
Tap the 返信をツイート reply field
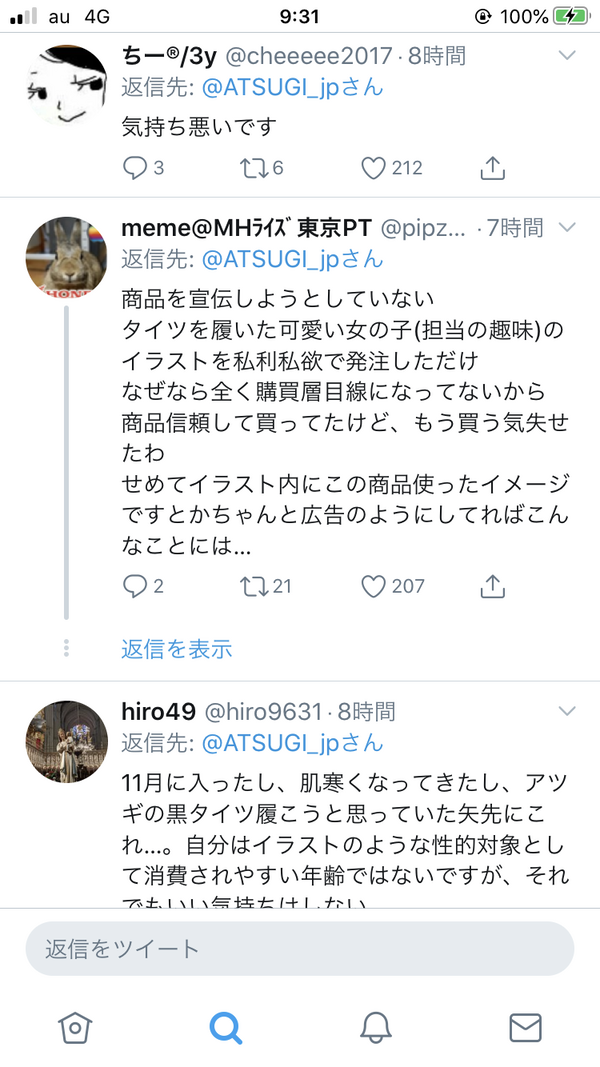[300, 949]
